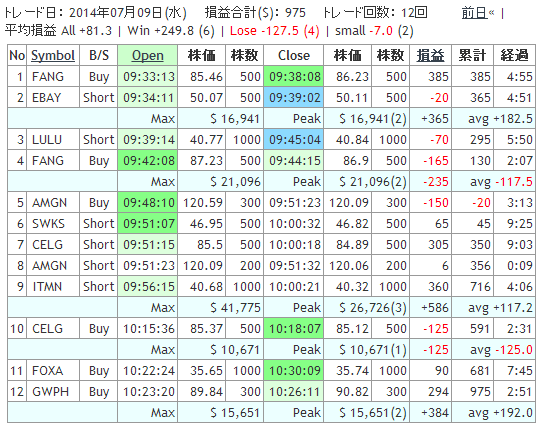540x429 pixels.
Task: Click the avg -125.0 summary
Action: pyautogui.click(x=501, y=349)
